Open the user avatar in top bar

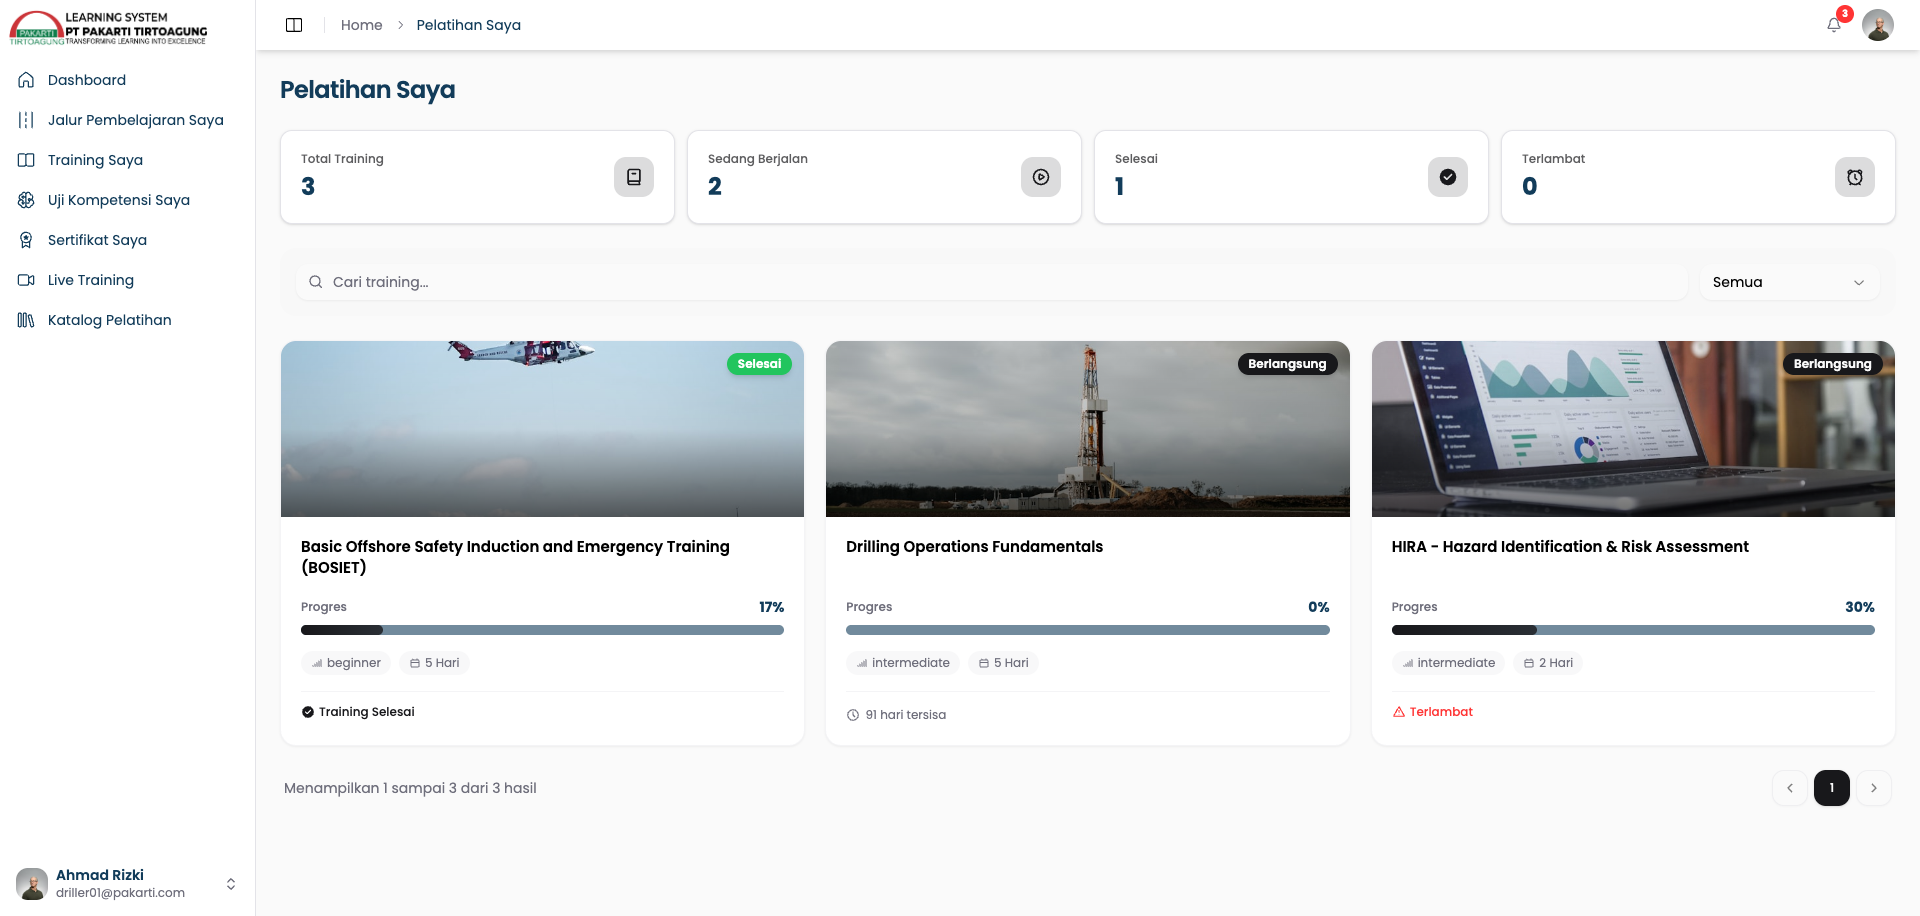[1878, 25]
